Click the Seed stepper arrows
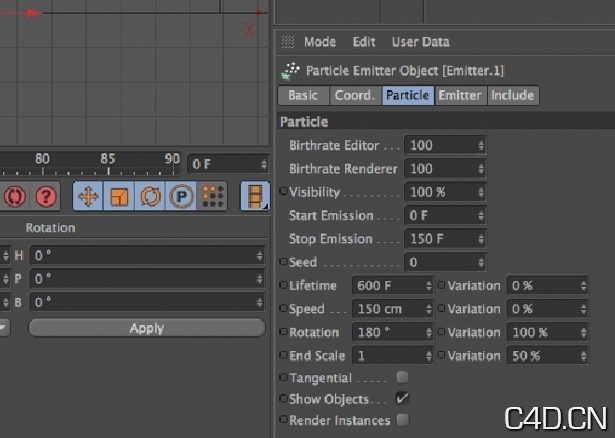615x438 pixels. pos(481,262)
